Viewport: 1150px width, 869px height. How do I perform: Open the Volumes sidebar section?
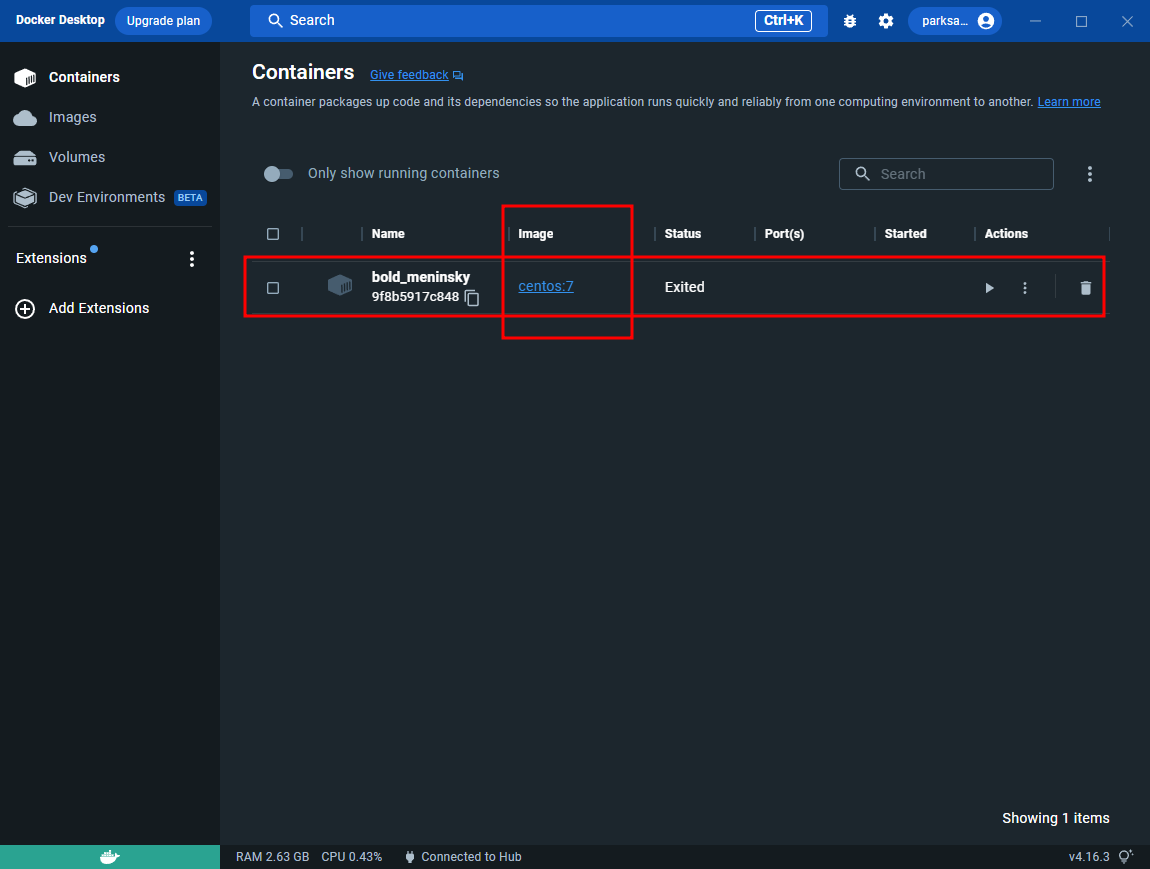click(x=77, y=157)
